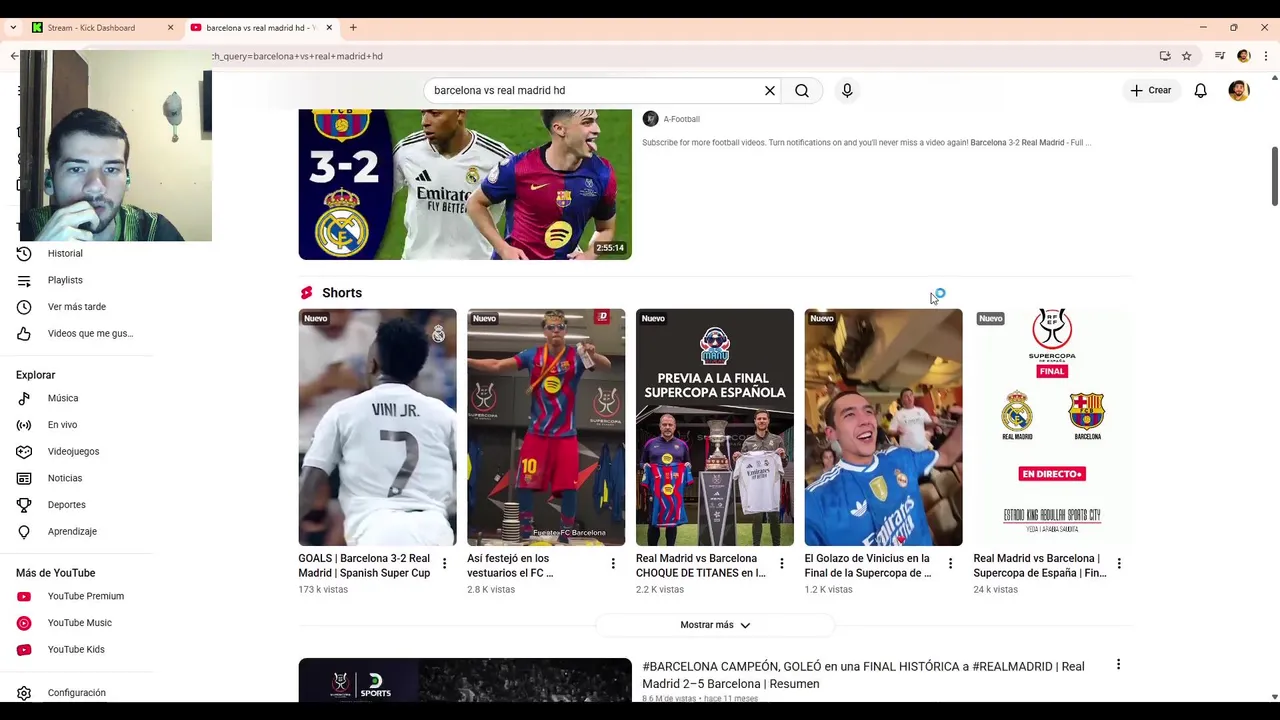This screenshot has height=720, width=1280.
Task: Open the A-Football channel link
Action: point(681,119)
